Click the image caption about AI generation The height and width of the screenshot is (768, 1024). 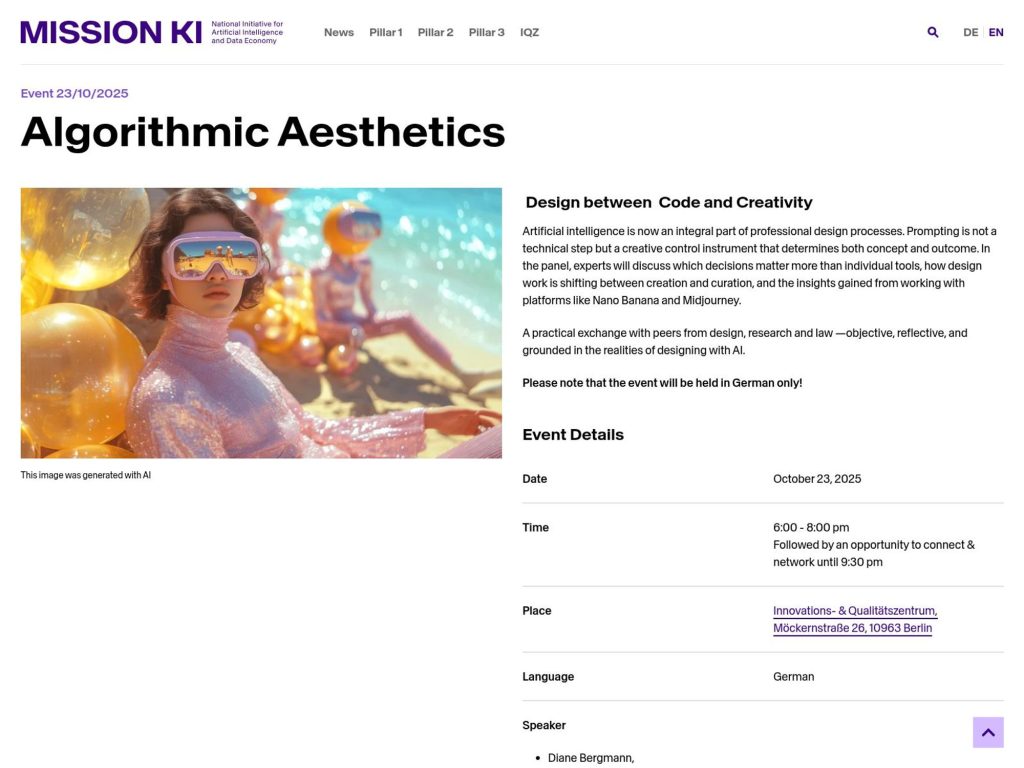click(x=85, y=474)
